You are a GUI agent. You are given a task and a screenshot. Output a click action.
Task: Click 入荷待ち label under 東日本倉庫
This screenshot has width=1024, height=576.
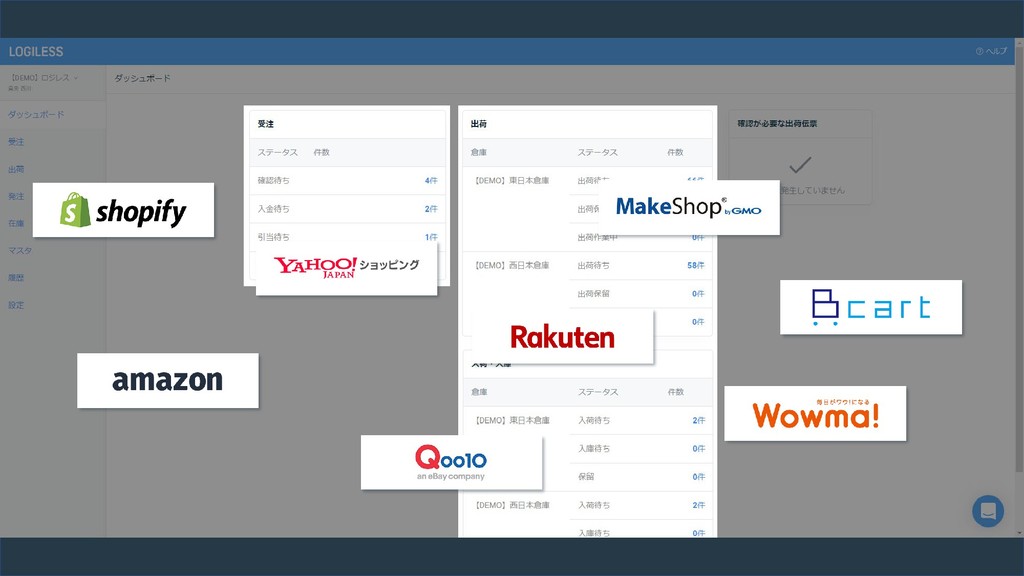point(594,421)
